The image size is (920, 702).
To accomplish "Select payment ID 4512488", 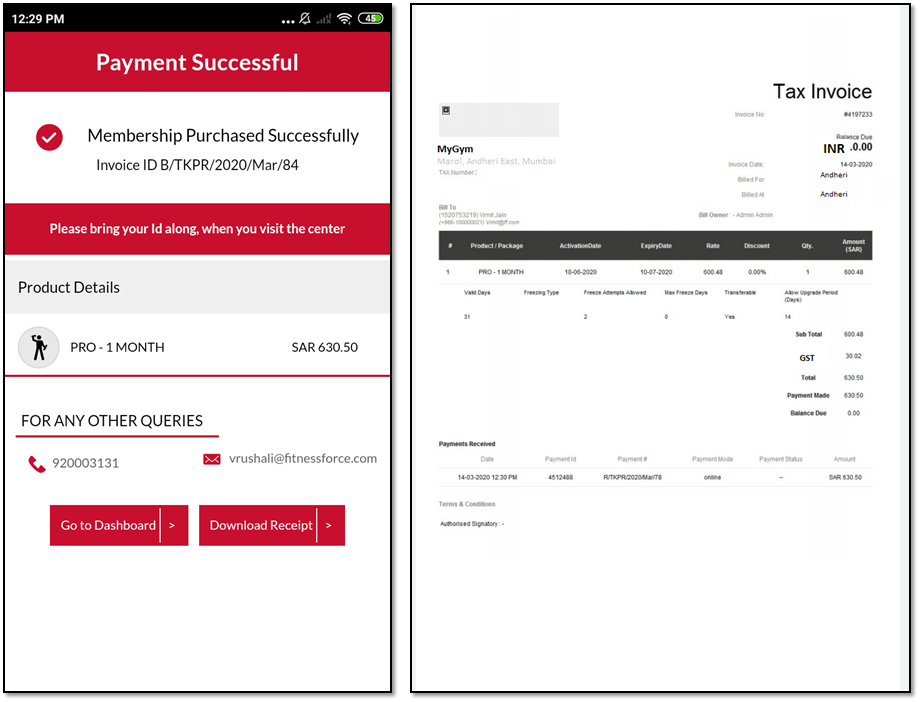I will pyautogui.click(x=560, y=477).
